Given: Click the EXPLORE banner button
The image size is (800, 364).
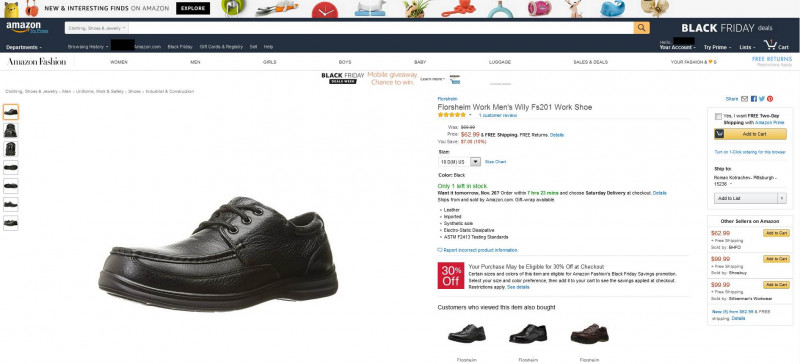Looking at the screenshot, I should 193,8.
